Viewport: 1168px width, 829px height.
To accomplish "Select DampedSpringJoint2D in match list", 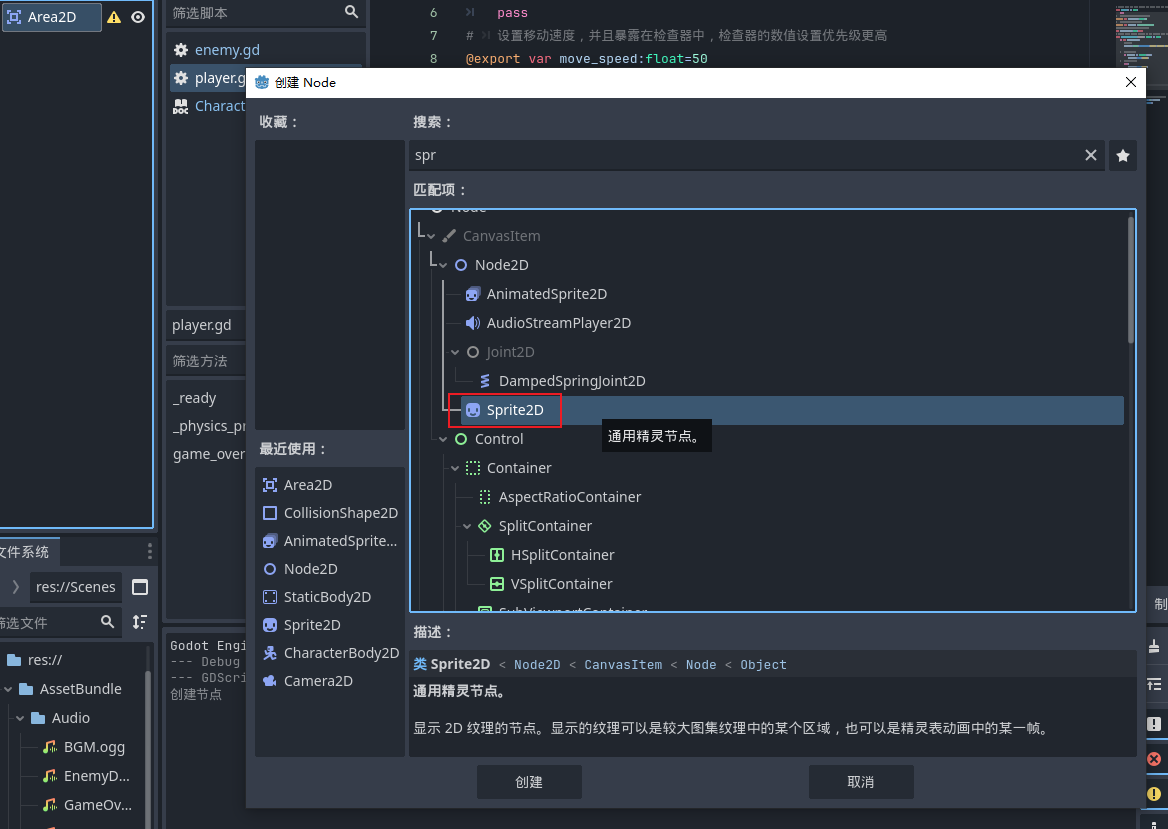I will (x=572, y=381).
